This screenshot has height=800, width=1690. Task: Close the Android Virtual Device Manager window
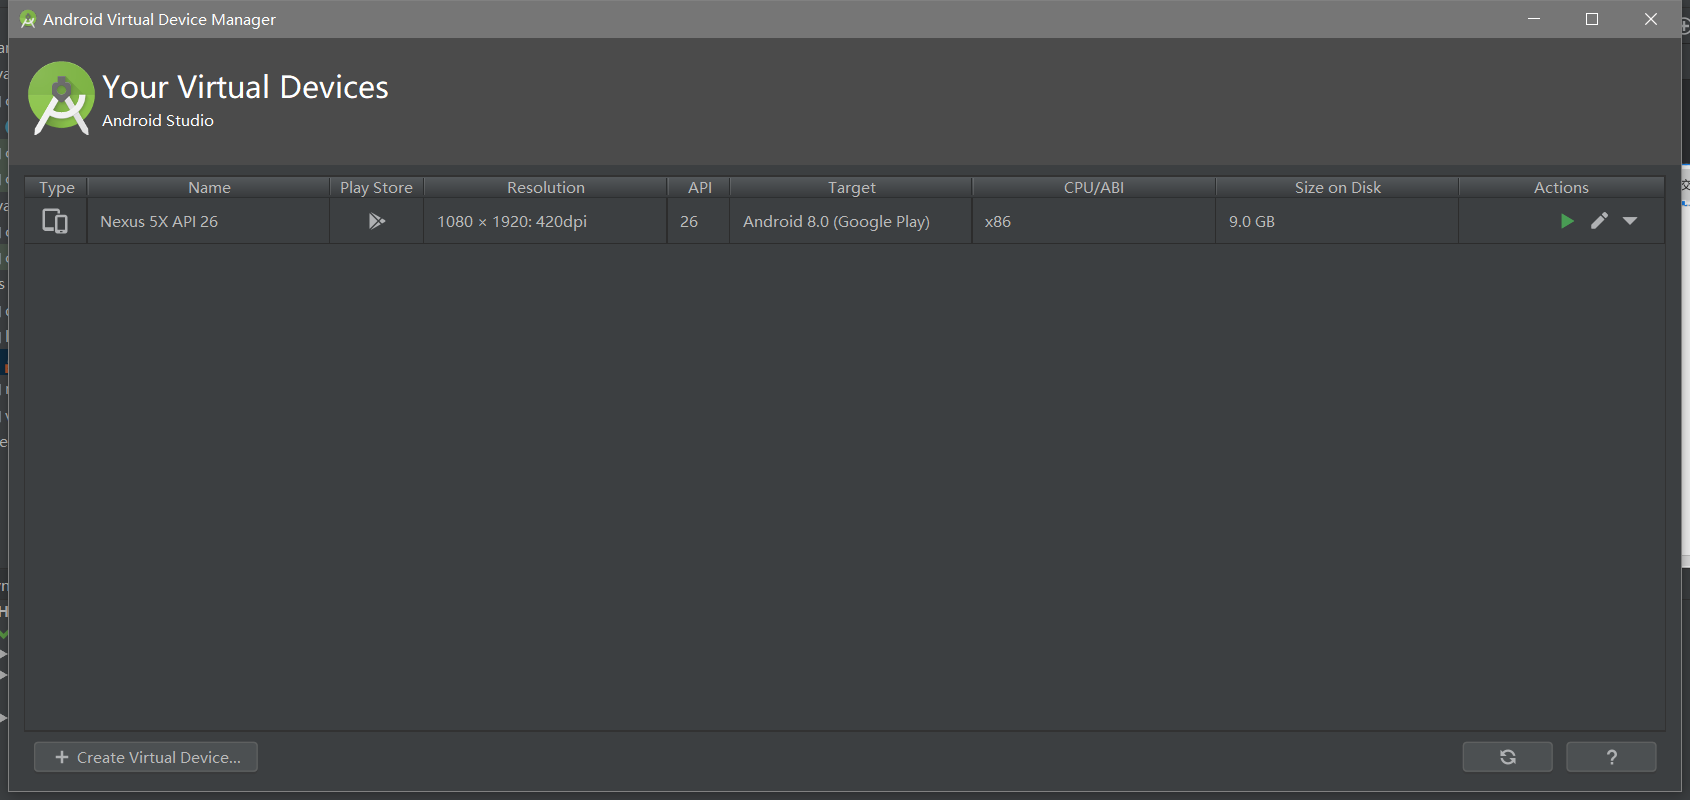click(1651, 19)
